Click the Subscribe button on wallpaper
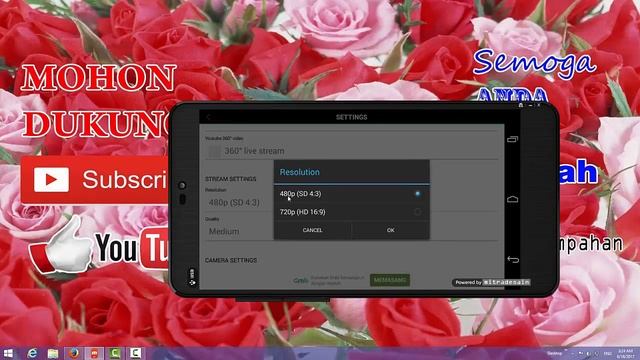 [95, 180]
